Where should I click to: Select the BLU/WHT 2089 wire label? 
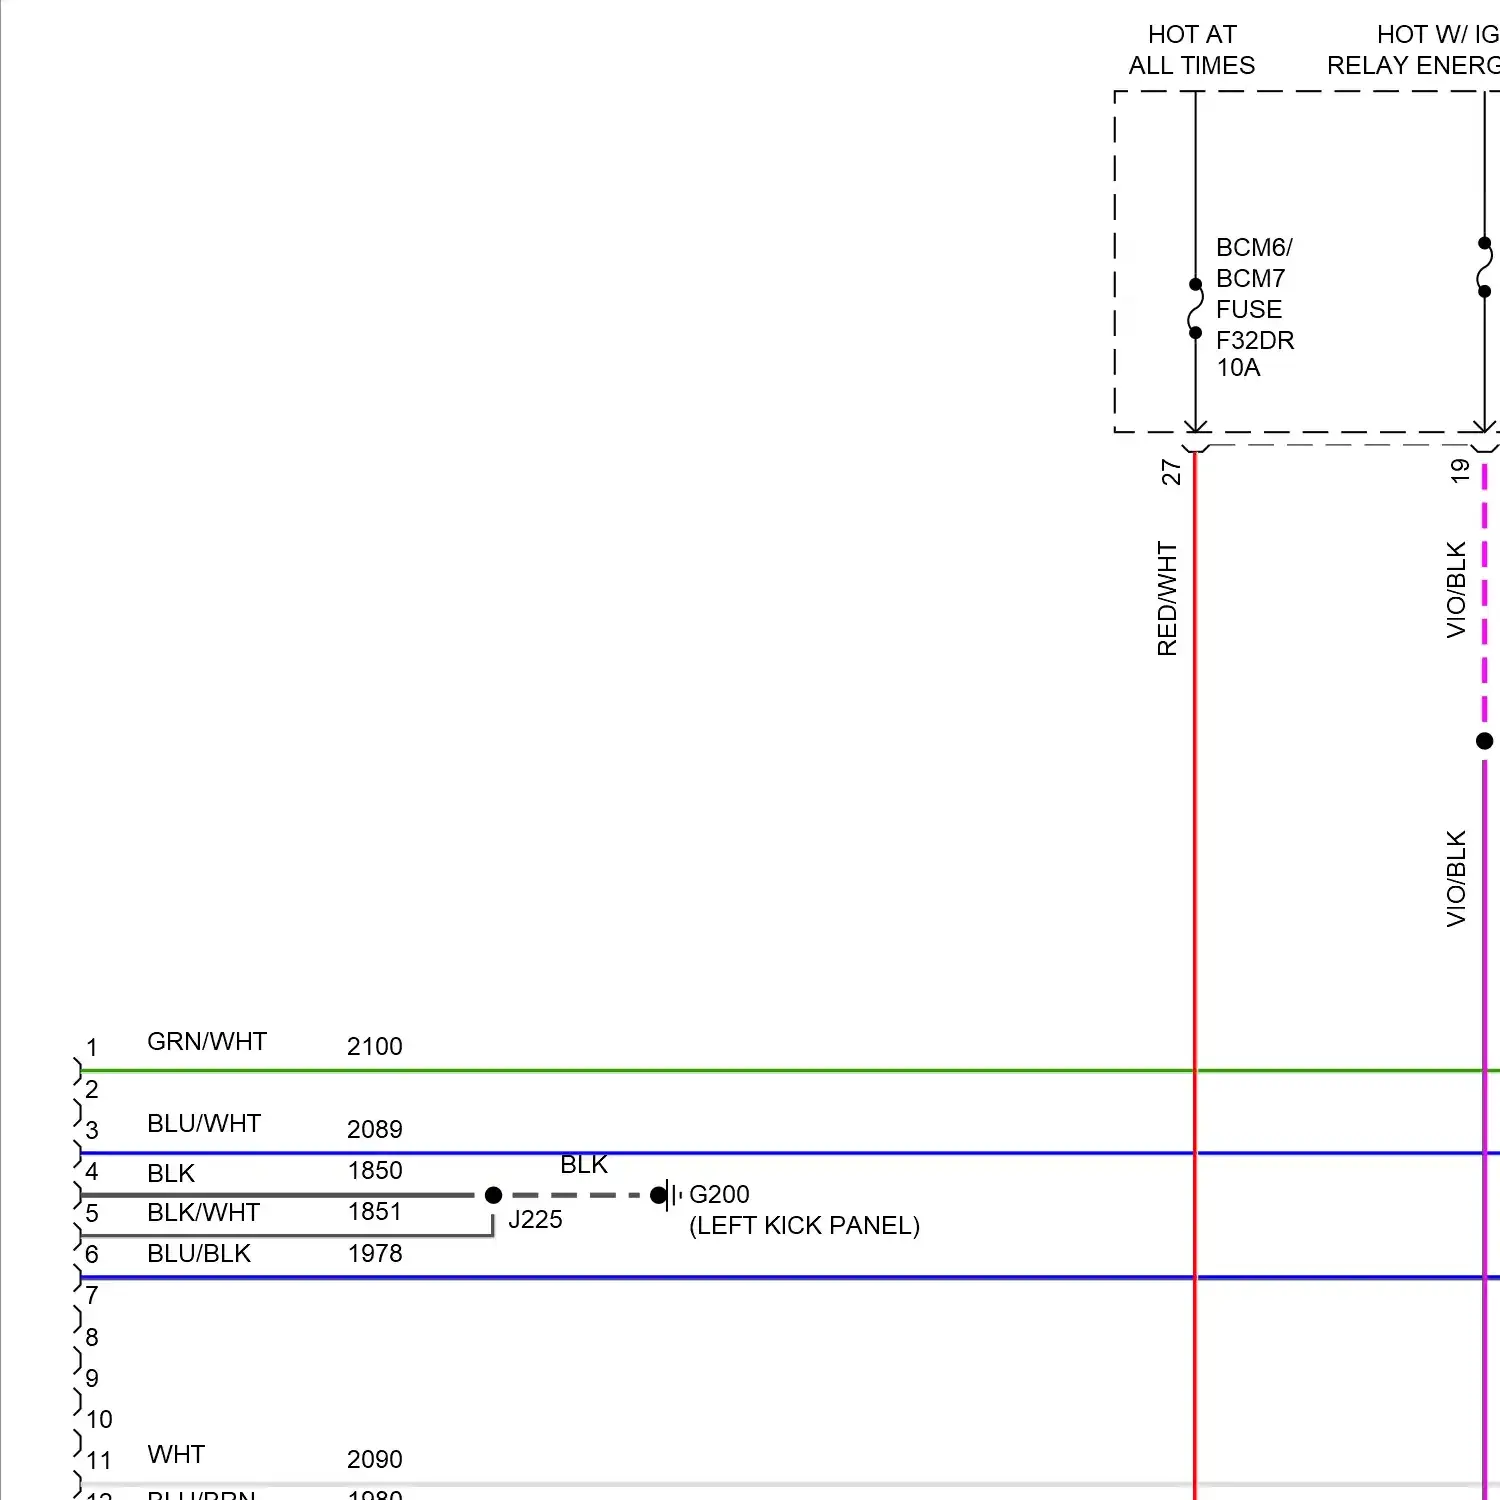pos(204,1123)
